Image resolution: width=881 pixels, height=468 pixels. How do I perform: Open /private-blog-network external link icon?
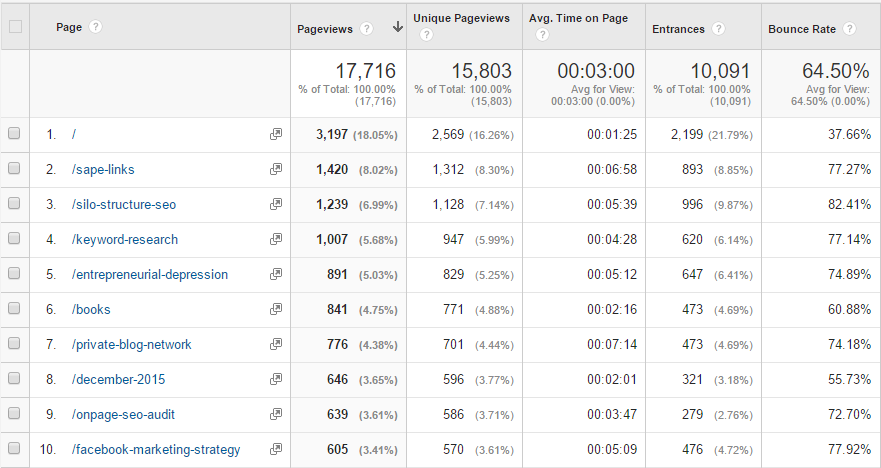pos(275,344)
